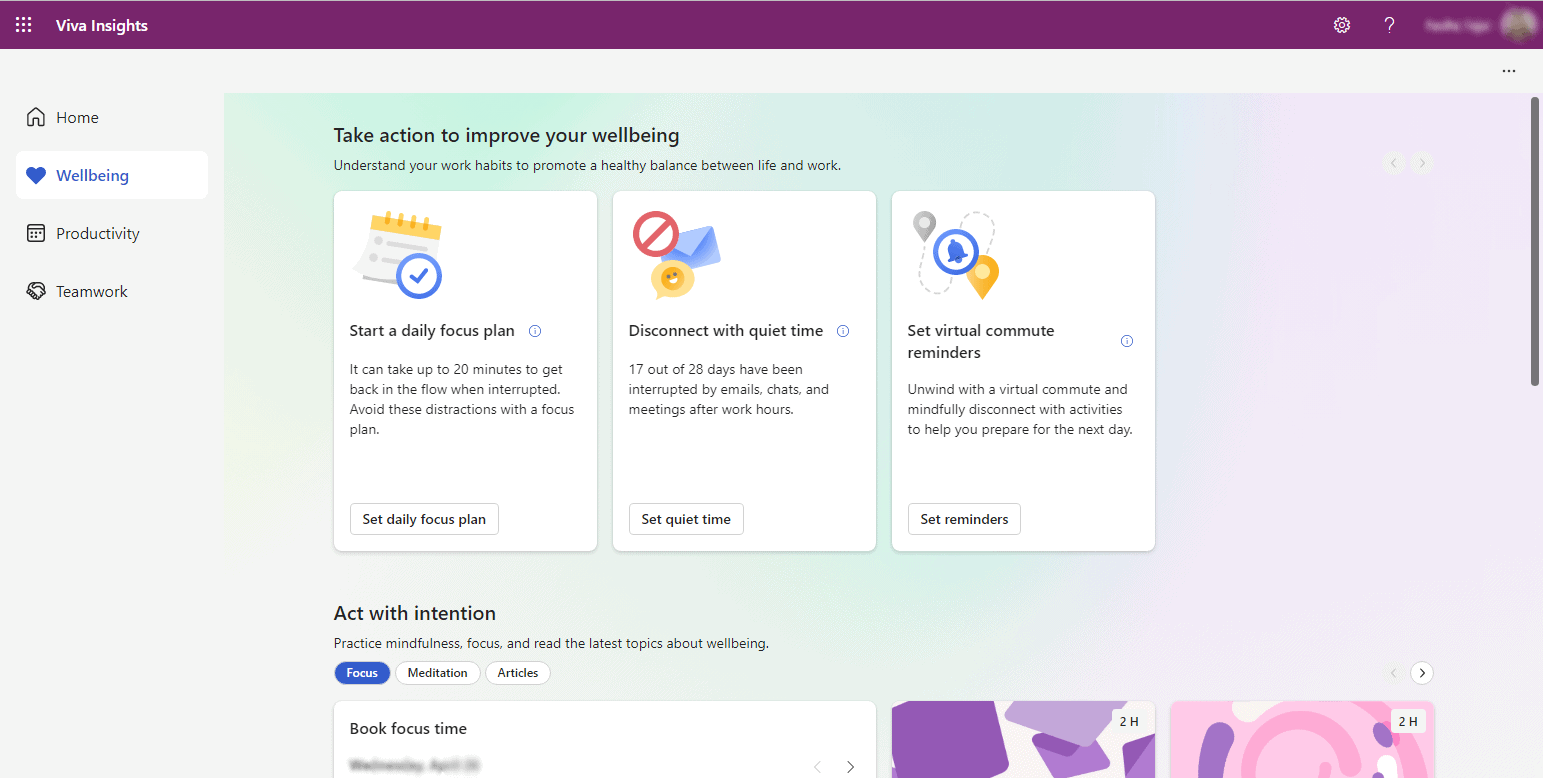Open the purple 2 H focus thumbnail
The image size is (1543, 778).
(1023, 739)
